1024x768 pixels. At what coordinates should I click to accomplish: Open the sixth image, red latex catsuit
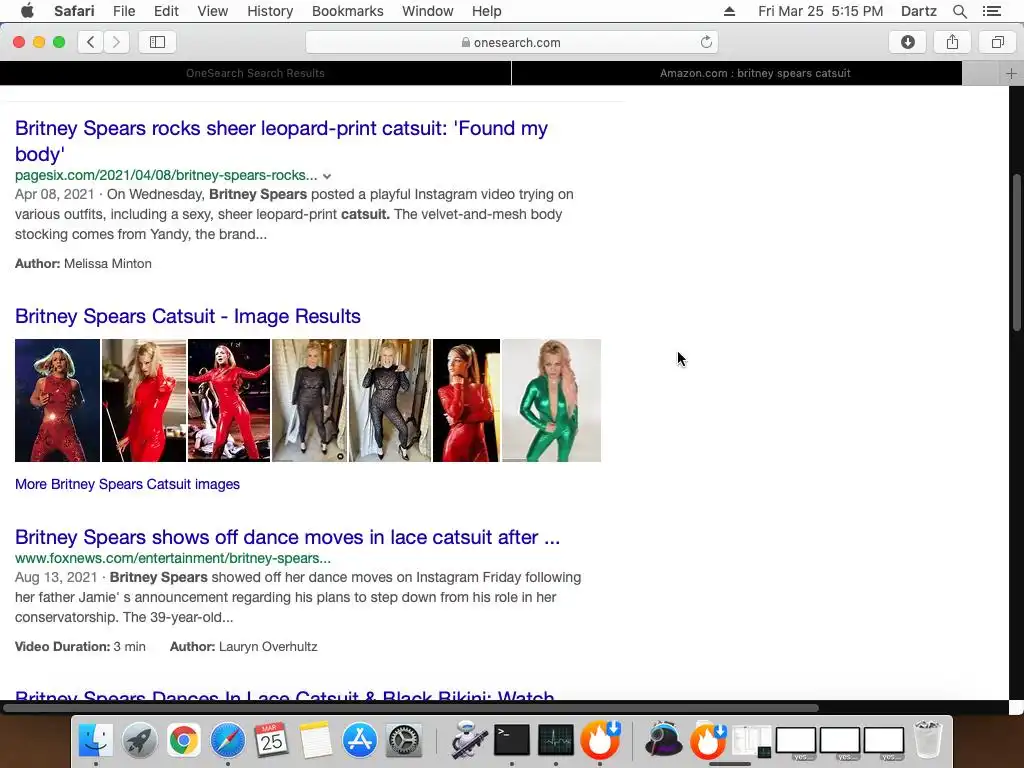(466, 400)
